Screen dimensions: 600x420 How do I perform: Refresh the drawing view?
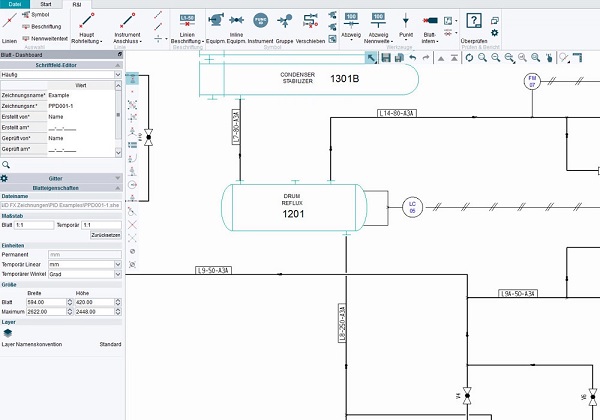pos(469,58)
